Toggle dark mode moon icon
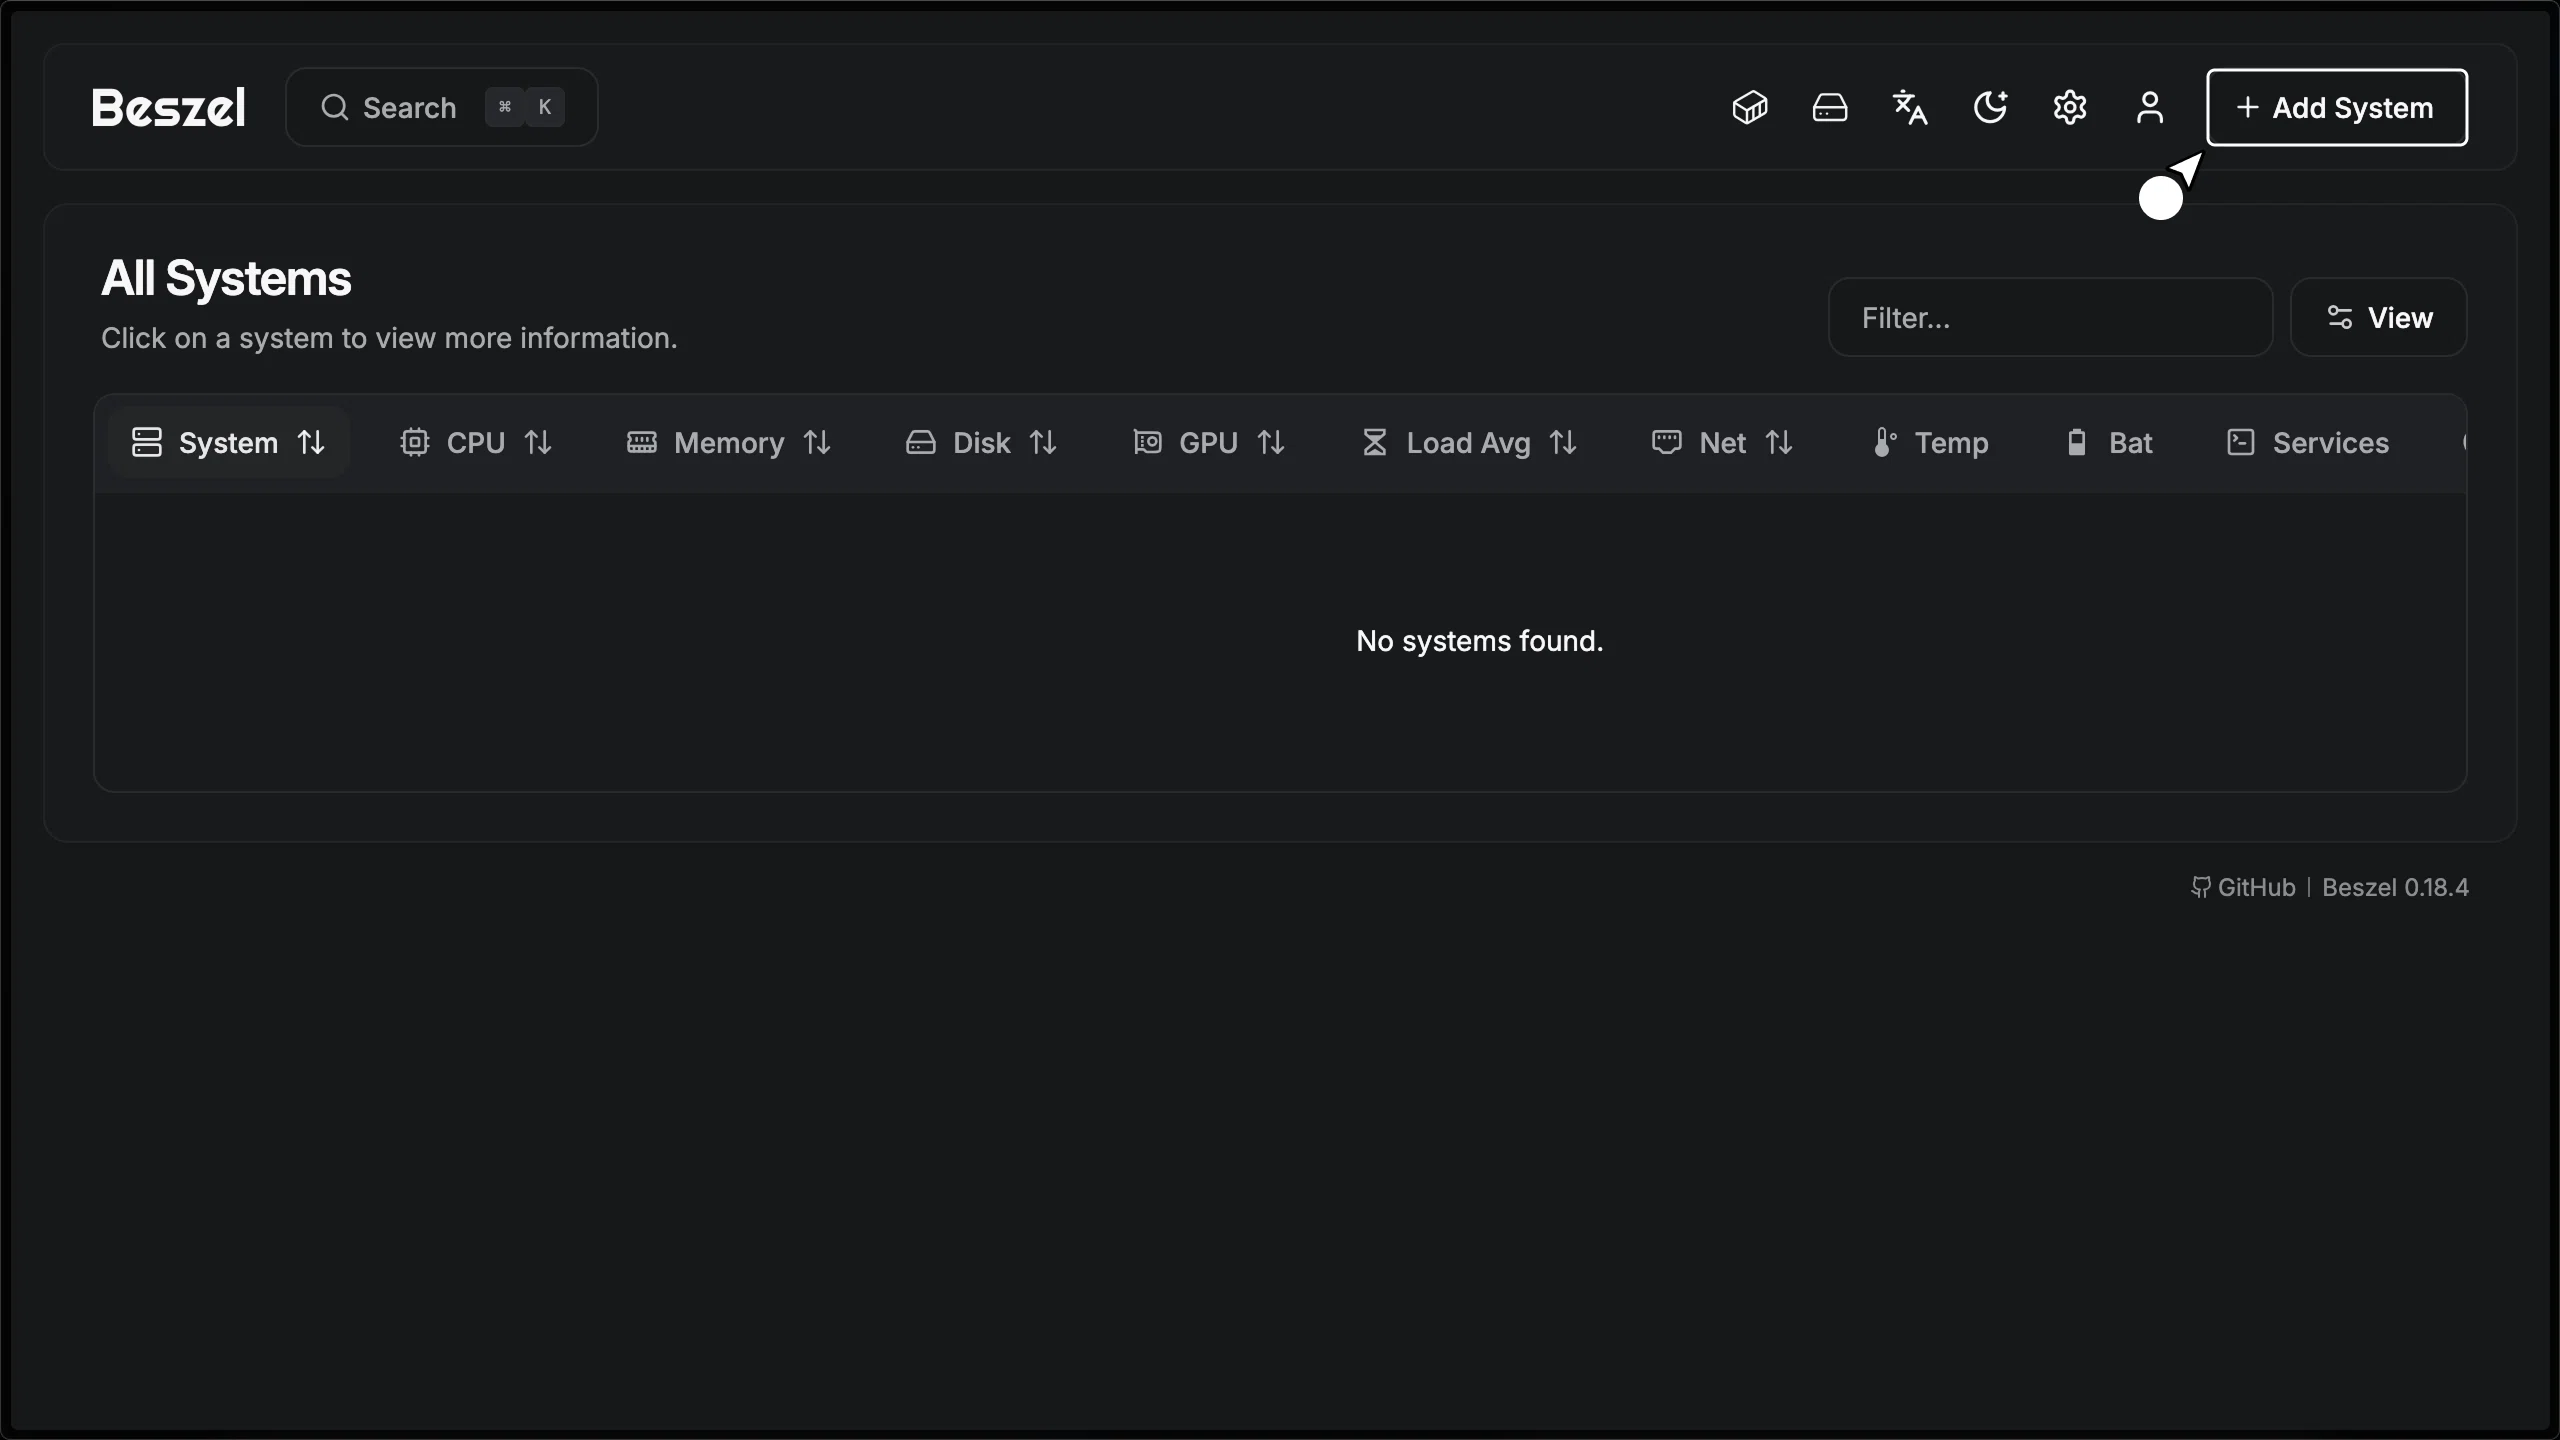The image size is (2560, 1440). tap(1990, 107)
